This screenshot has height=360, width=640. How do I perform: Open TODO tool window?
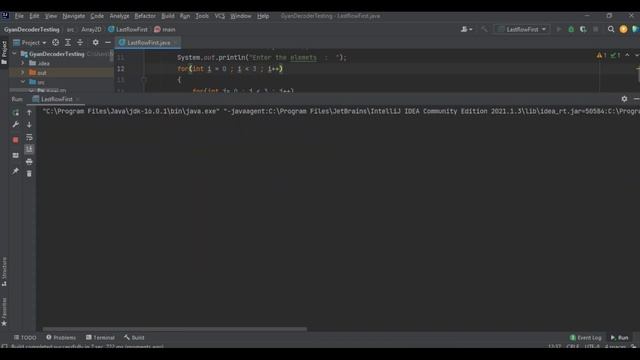(25, 338)
